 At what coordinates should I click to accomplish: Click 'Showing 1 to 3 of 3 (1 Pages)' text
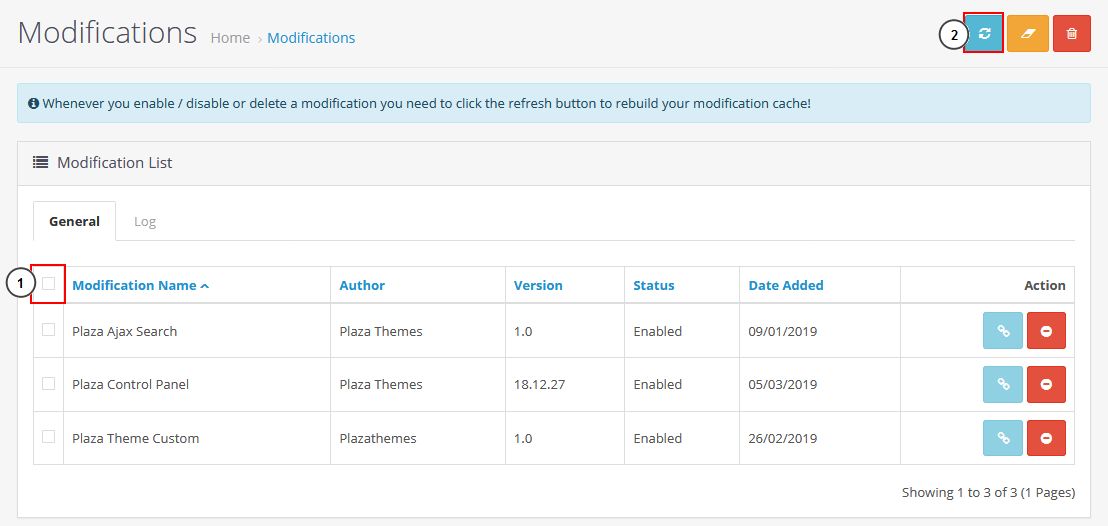click(x=989, y=493)
